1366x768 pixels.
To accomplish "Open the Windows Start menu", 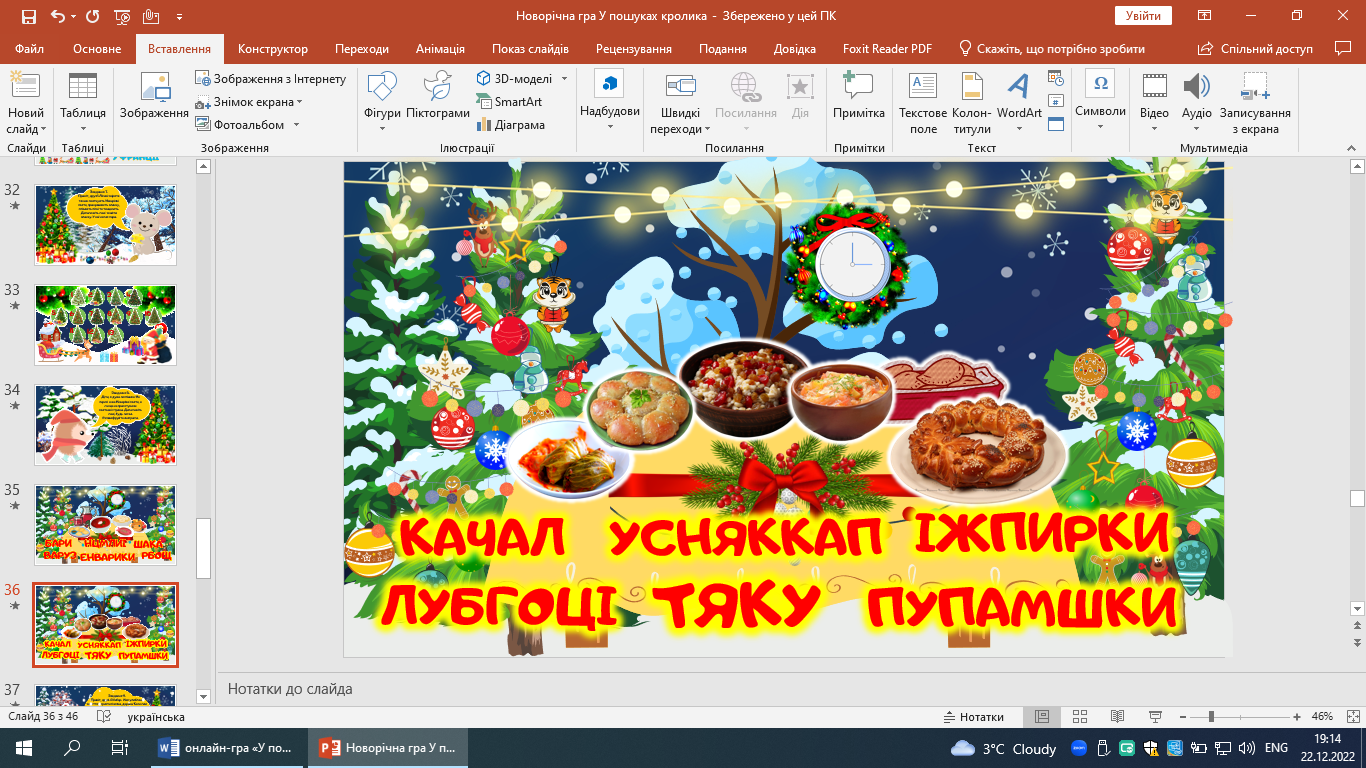I will (x=24, y=748).
